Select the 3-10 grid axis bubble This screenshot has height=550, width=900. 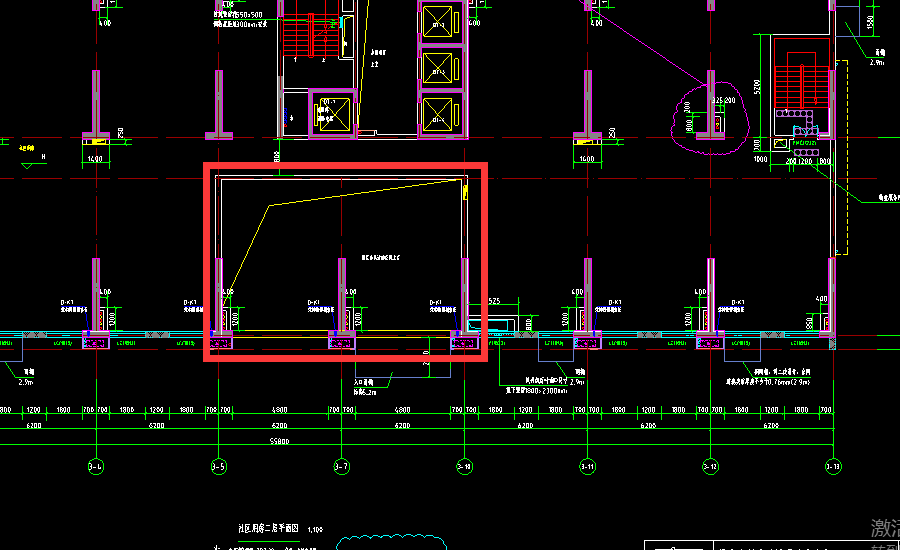click(x=464, y=466)
